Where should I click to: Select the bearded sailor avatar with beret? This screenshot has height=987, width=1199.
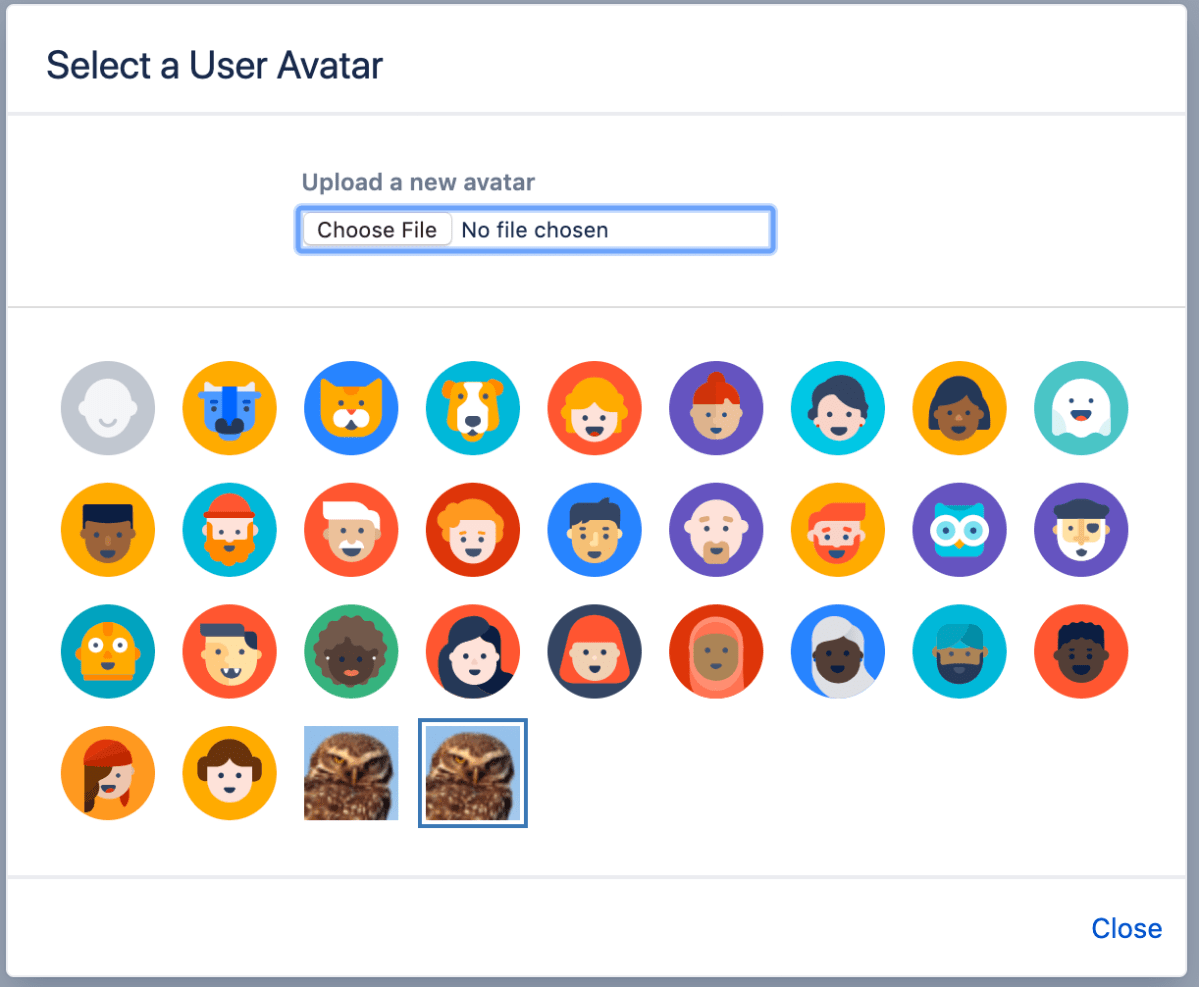click(x=1081, y=530)
